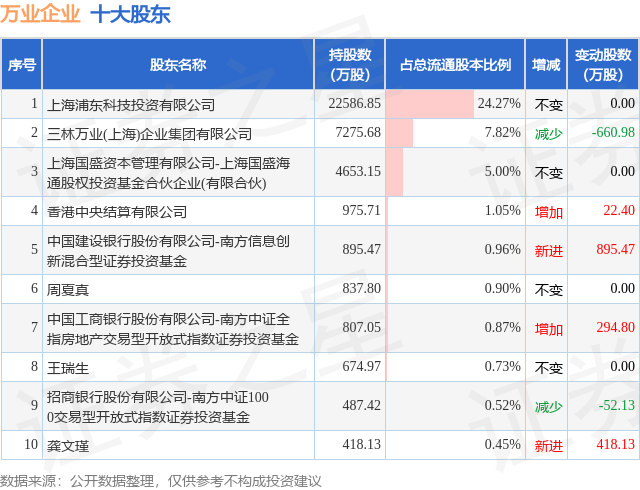Viewport: 640px width, 490px height.
Task: Click the 0.96% ratio value
Action: tap(502, 249)
